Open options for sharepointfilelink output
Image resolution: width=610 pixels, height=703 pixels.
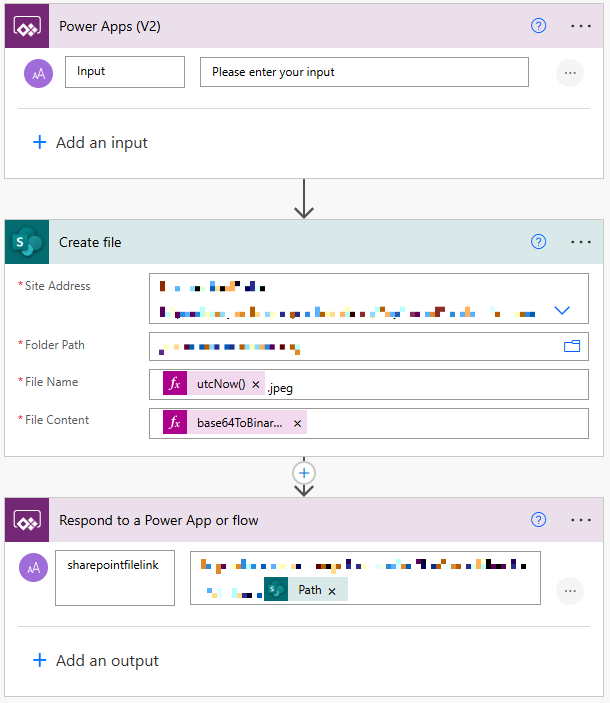pos(570,590)
